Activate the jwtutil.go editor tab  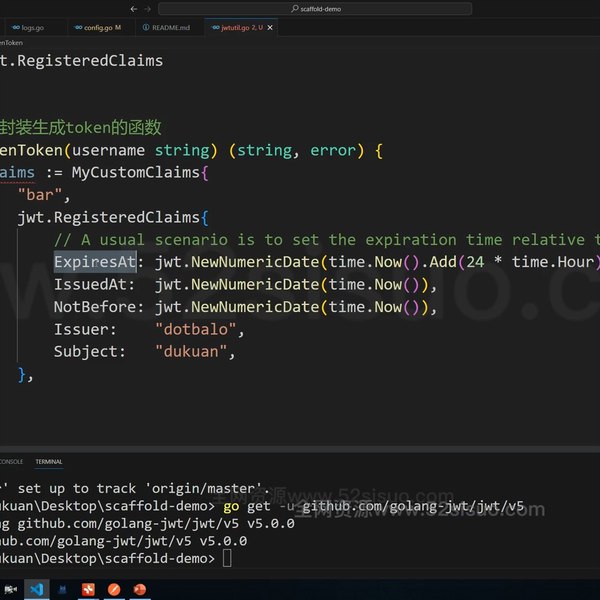click(x=238, y=27)
